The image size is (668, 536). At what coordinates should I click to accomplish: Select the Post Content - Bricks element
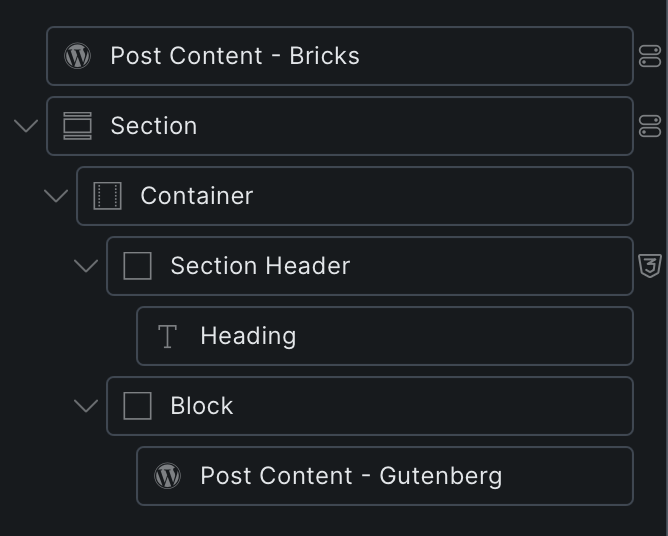click(234, 56)
